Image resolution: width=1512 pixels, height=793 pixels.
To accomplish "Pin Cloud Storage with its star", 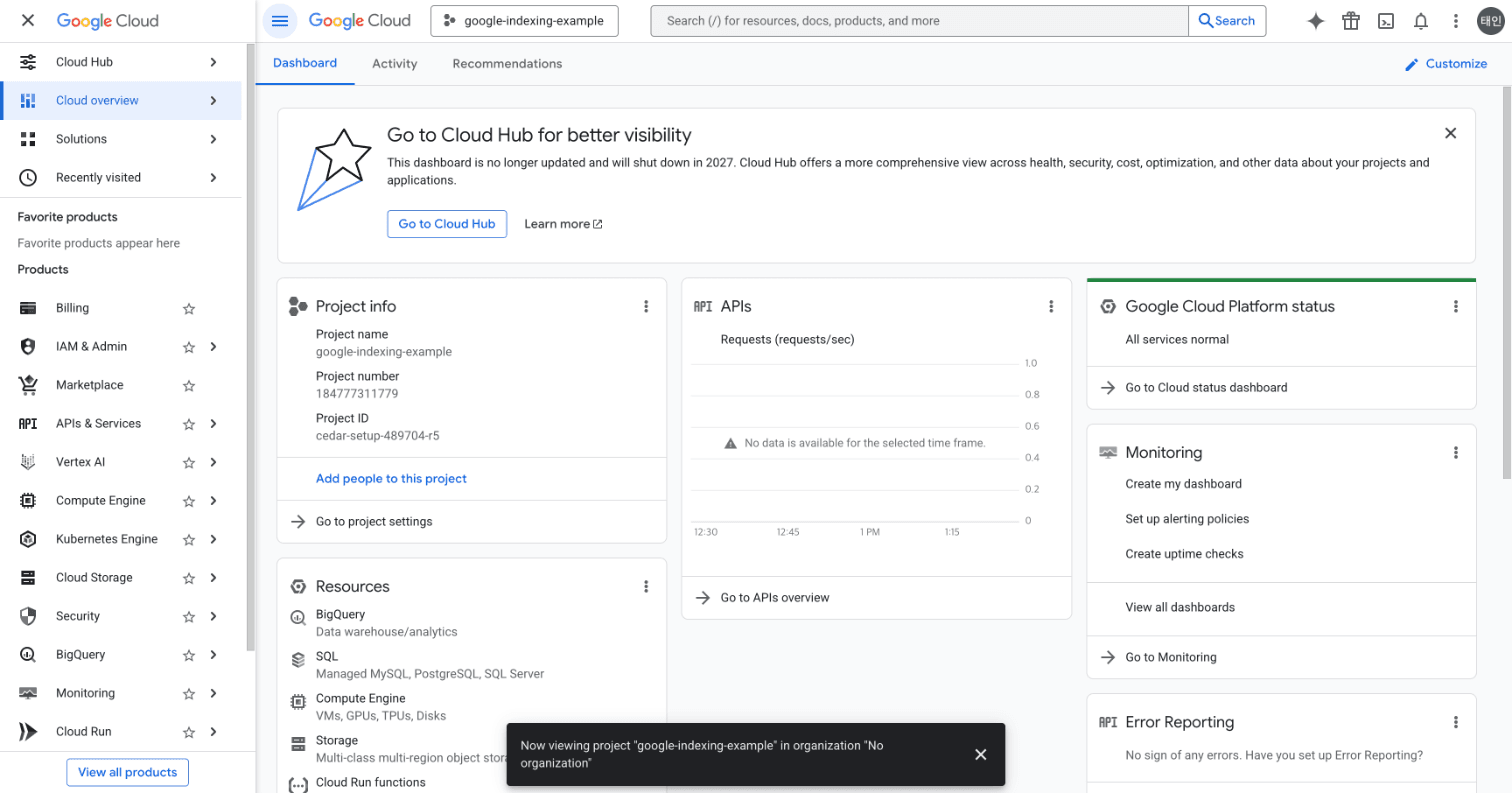I will click(189, 578).
